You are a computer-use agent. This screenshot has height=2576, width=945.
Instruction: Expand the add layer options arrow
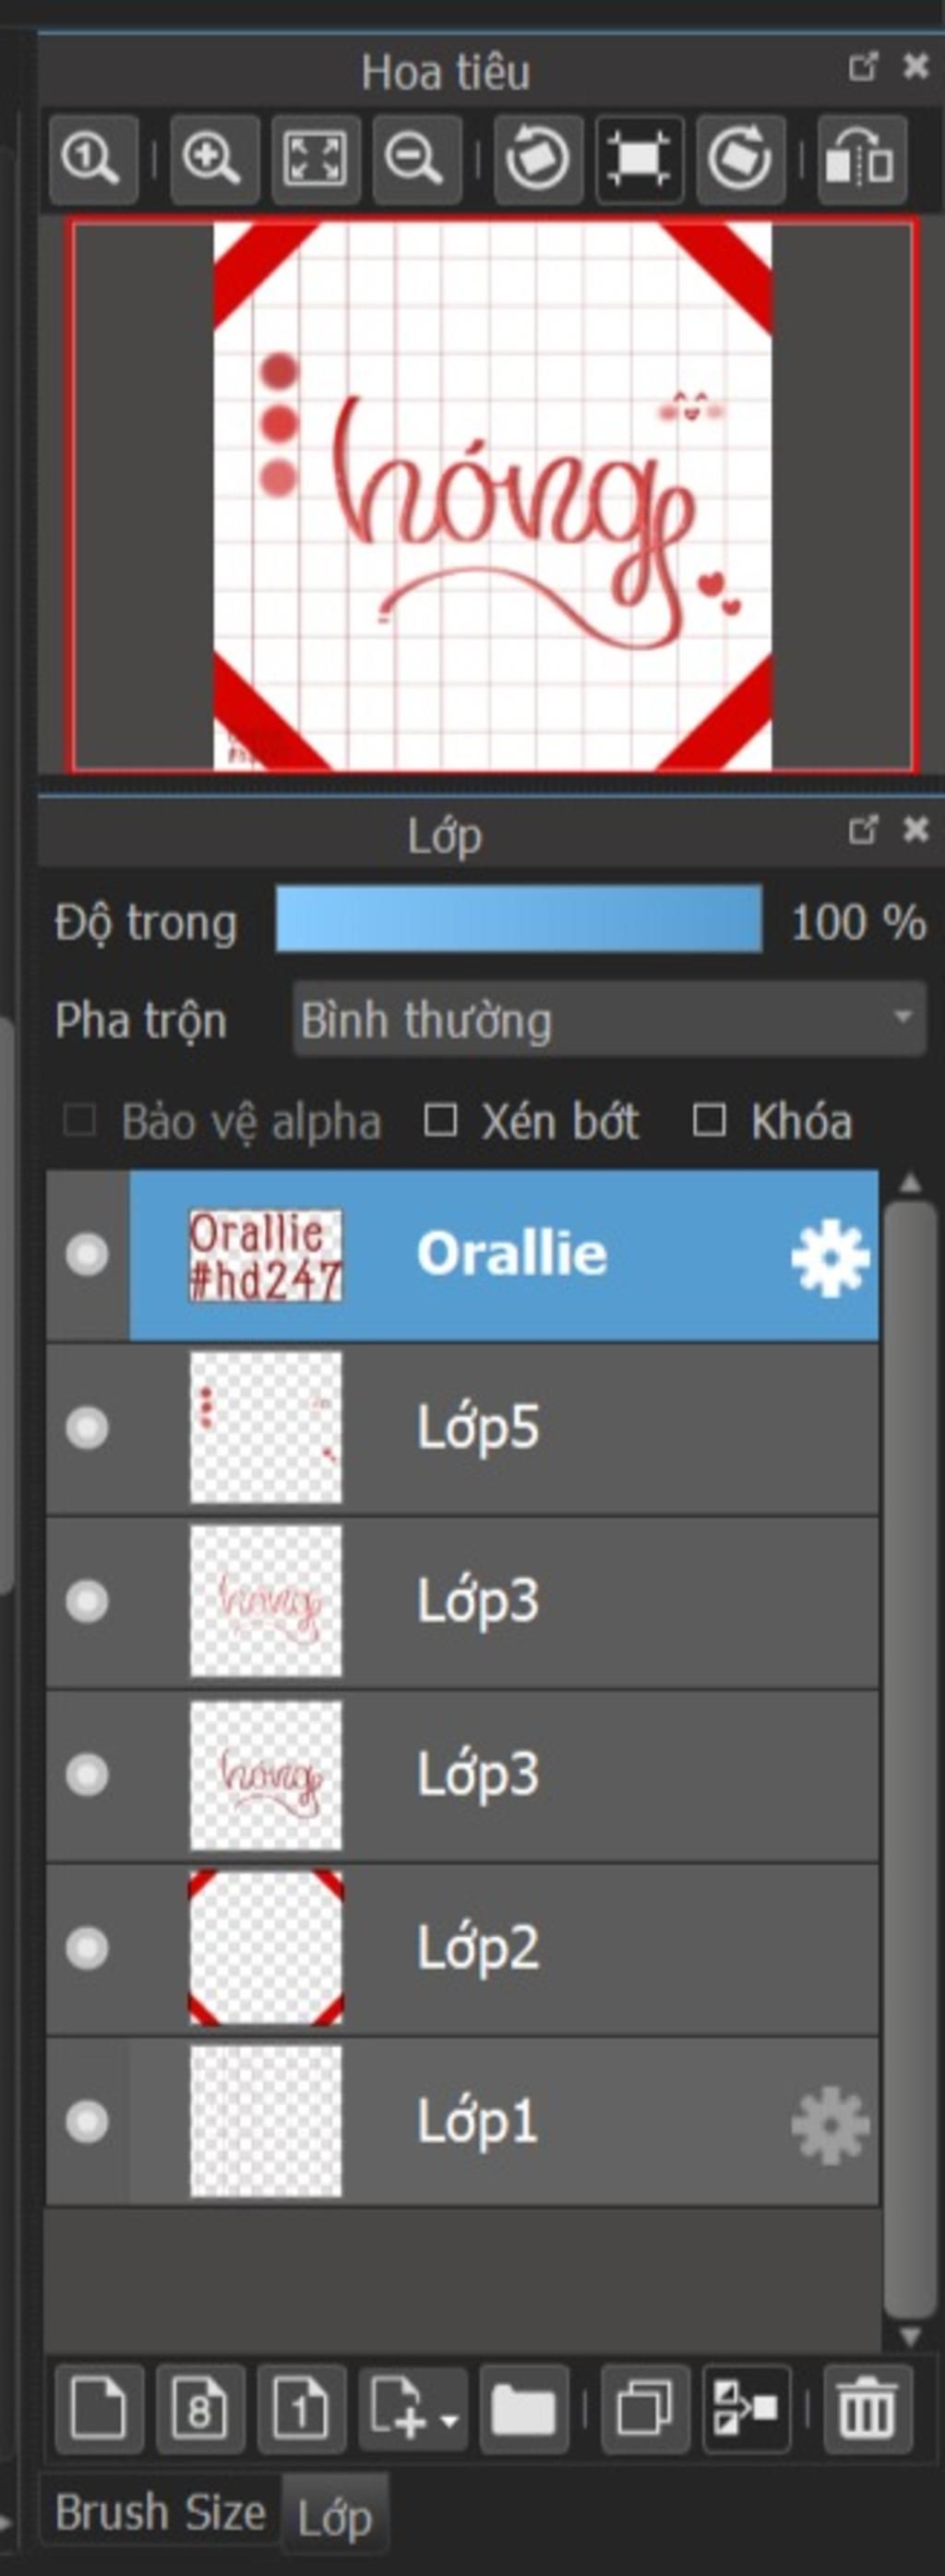450,2418
